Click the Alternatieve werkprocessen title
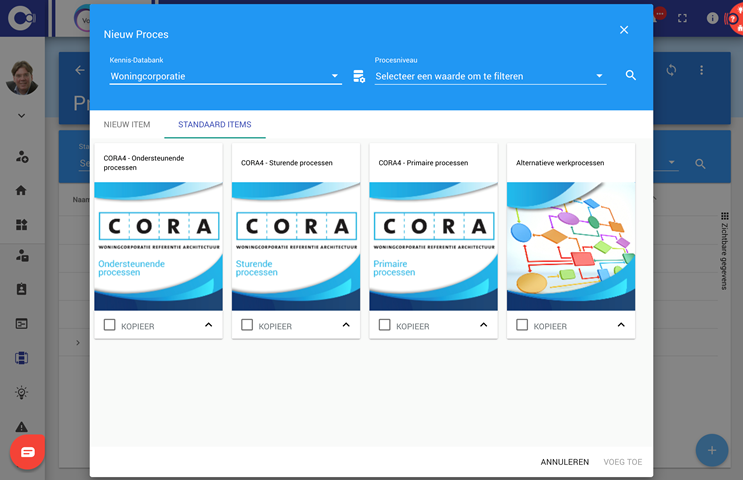The height and width of the screenshot is (480, 743). pos(560,163)
